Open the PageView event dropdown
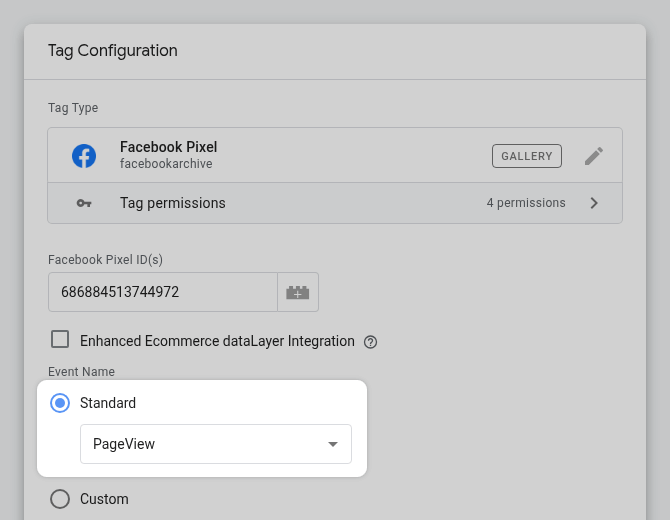 [216, 444]
